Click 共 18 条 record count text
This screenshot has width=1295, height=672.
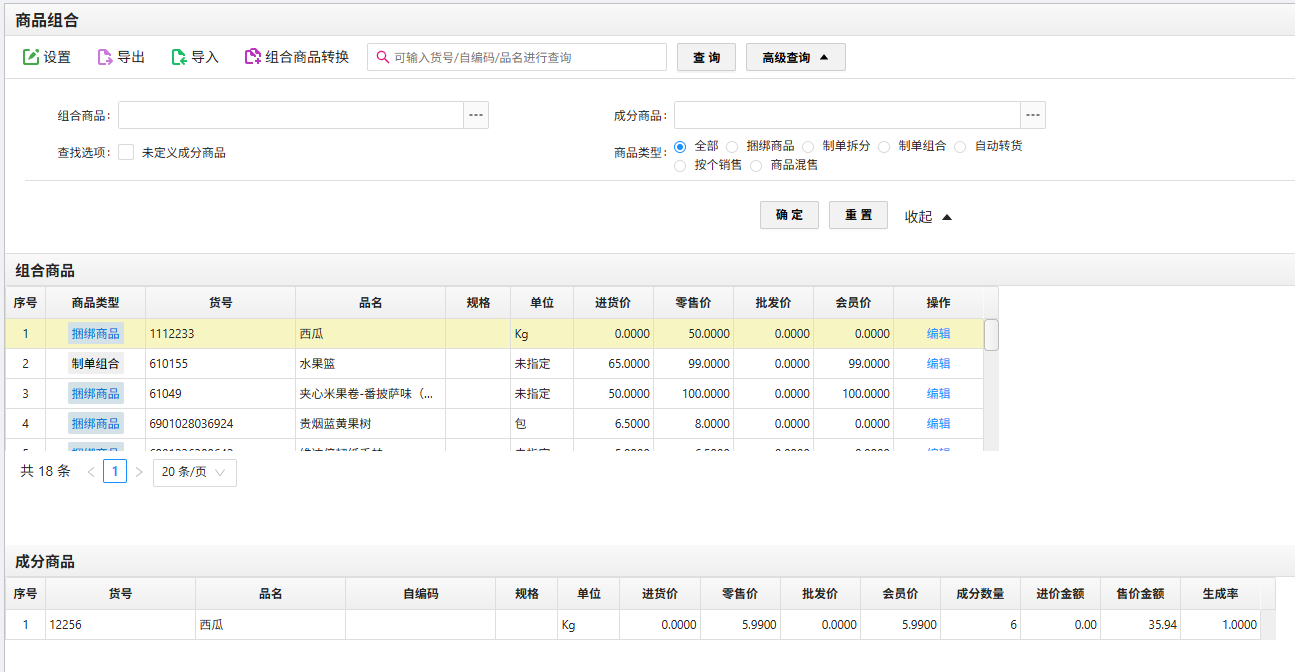(x=45, y=472)
